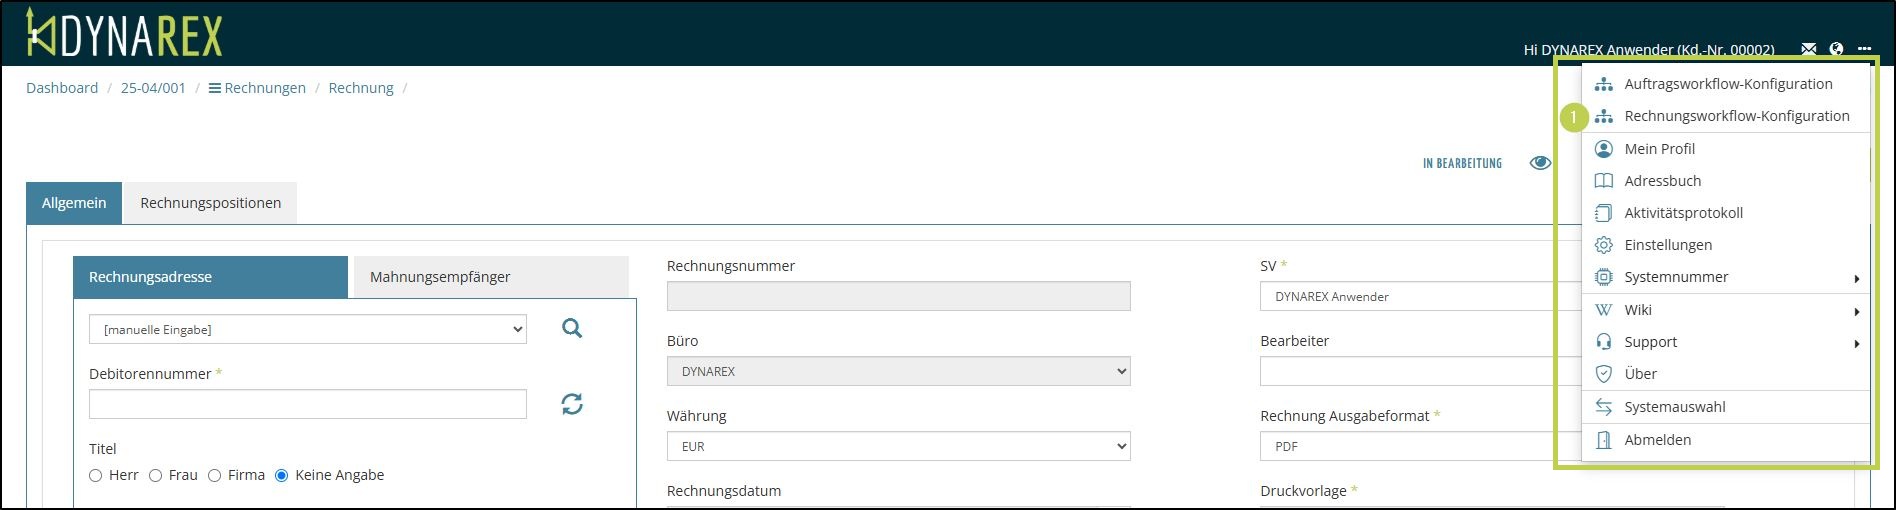Switch to the Rechnungspositionen tab
The width and height of the screenshot is (1896, 510).
point(210,203)
